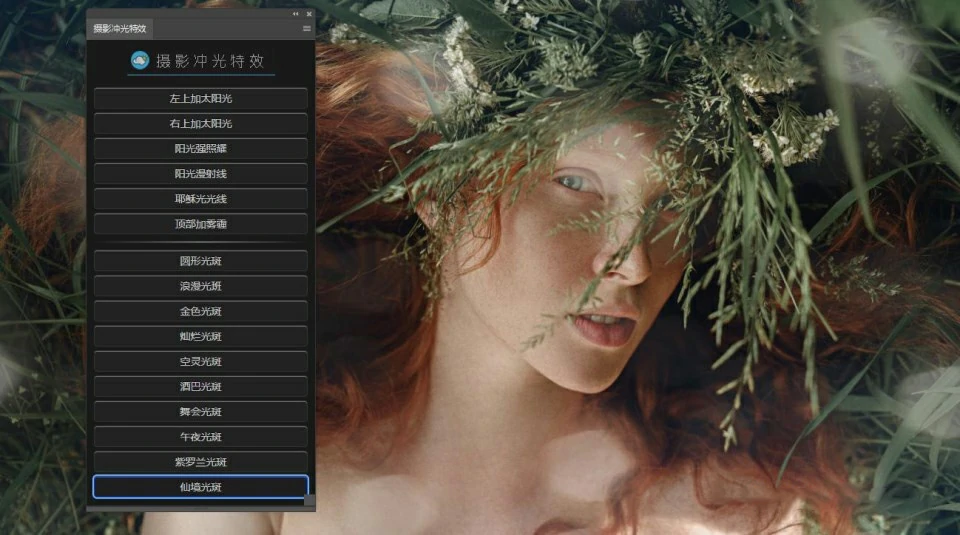
Task: Click the 摄影冲光特效 header title text
Action: [x=210, y=61]
